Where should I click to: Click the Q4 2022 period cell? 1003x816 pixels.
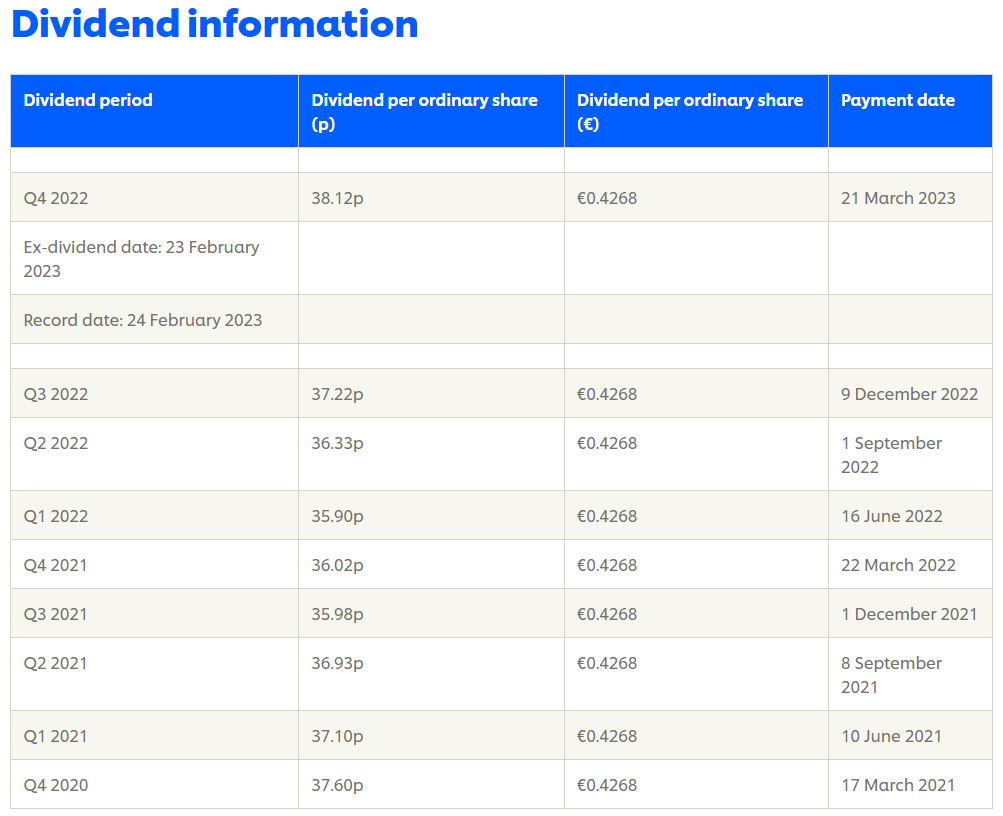[56, 198]
